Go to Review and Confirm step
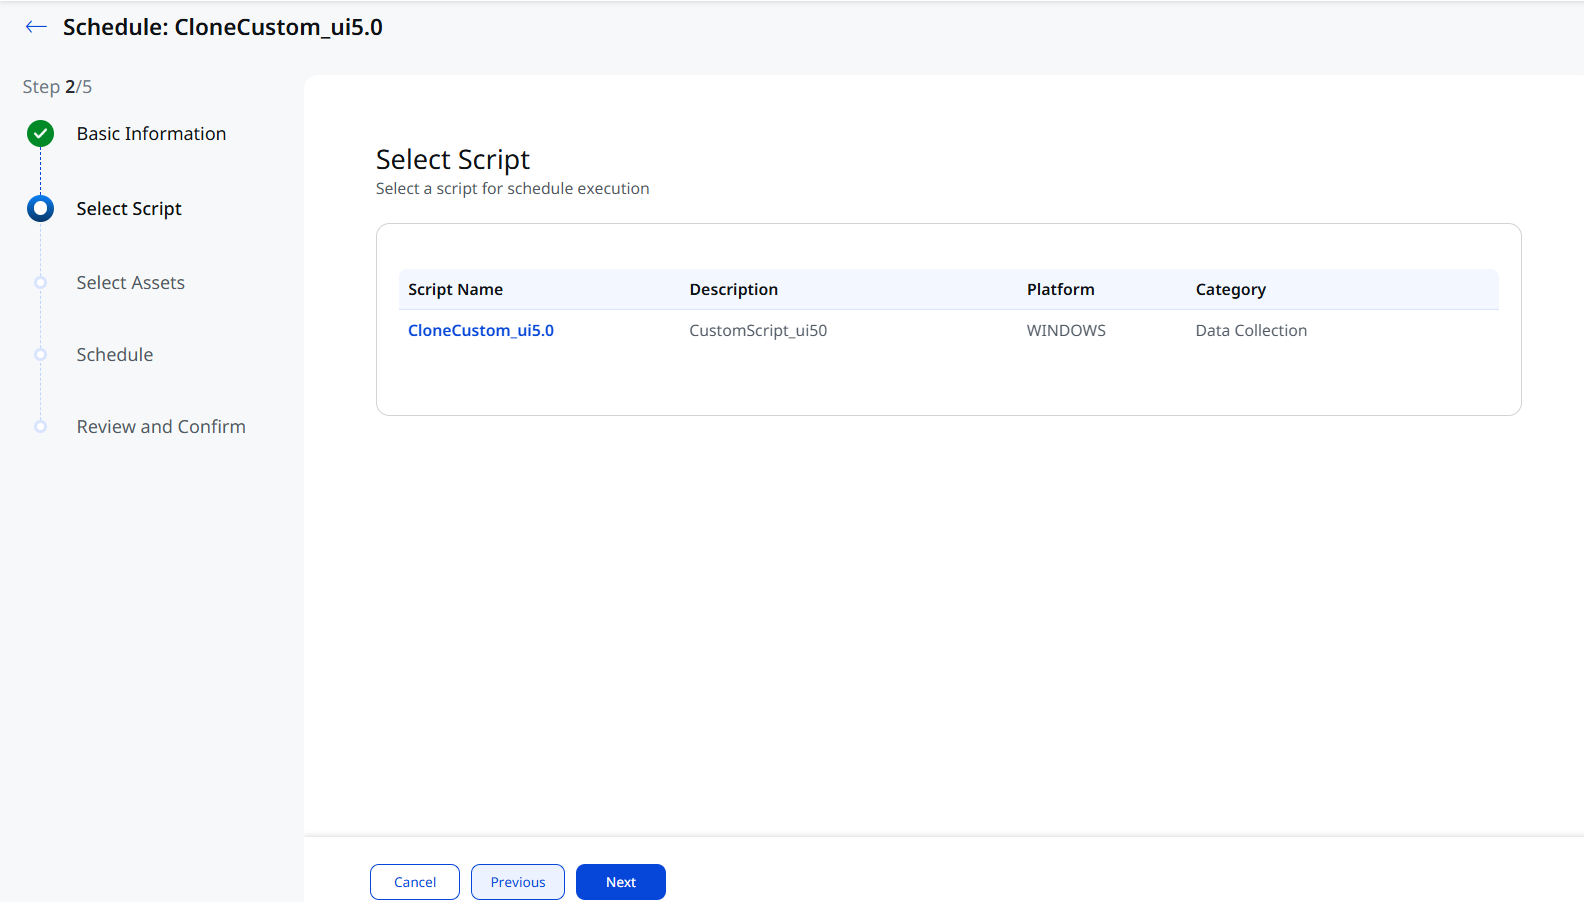The width and height of the screenshot is (1584, 902). pos(161,427)
